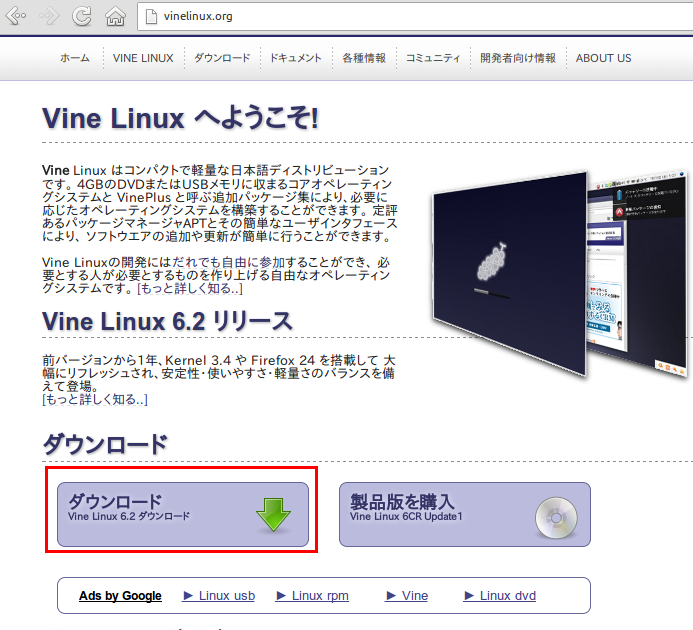The width and height of the screenshot is (693, 630).
Task: Click the green download arrow icon
Action: click(x=273, y=515)
